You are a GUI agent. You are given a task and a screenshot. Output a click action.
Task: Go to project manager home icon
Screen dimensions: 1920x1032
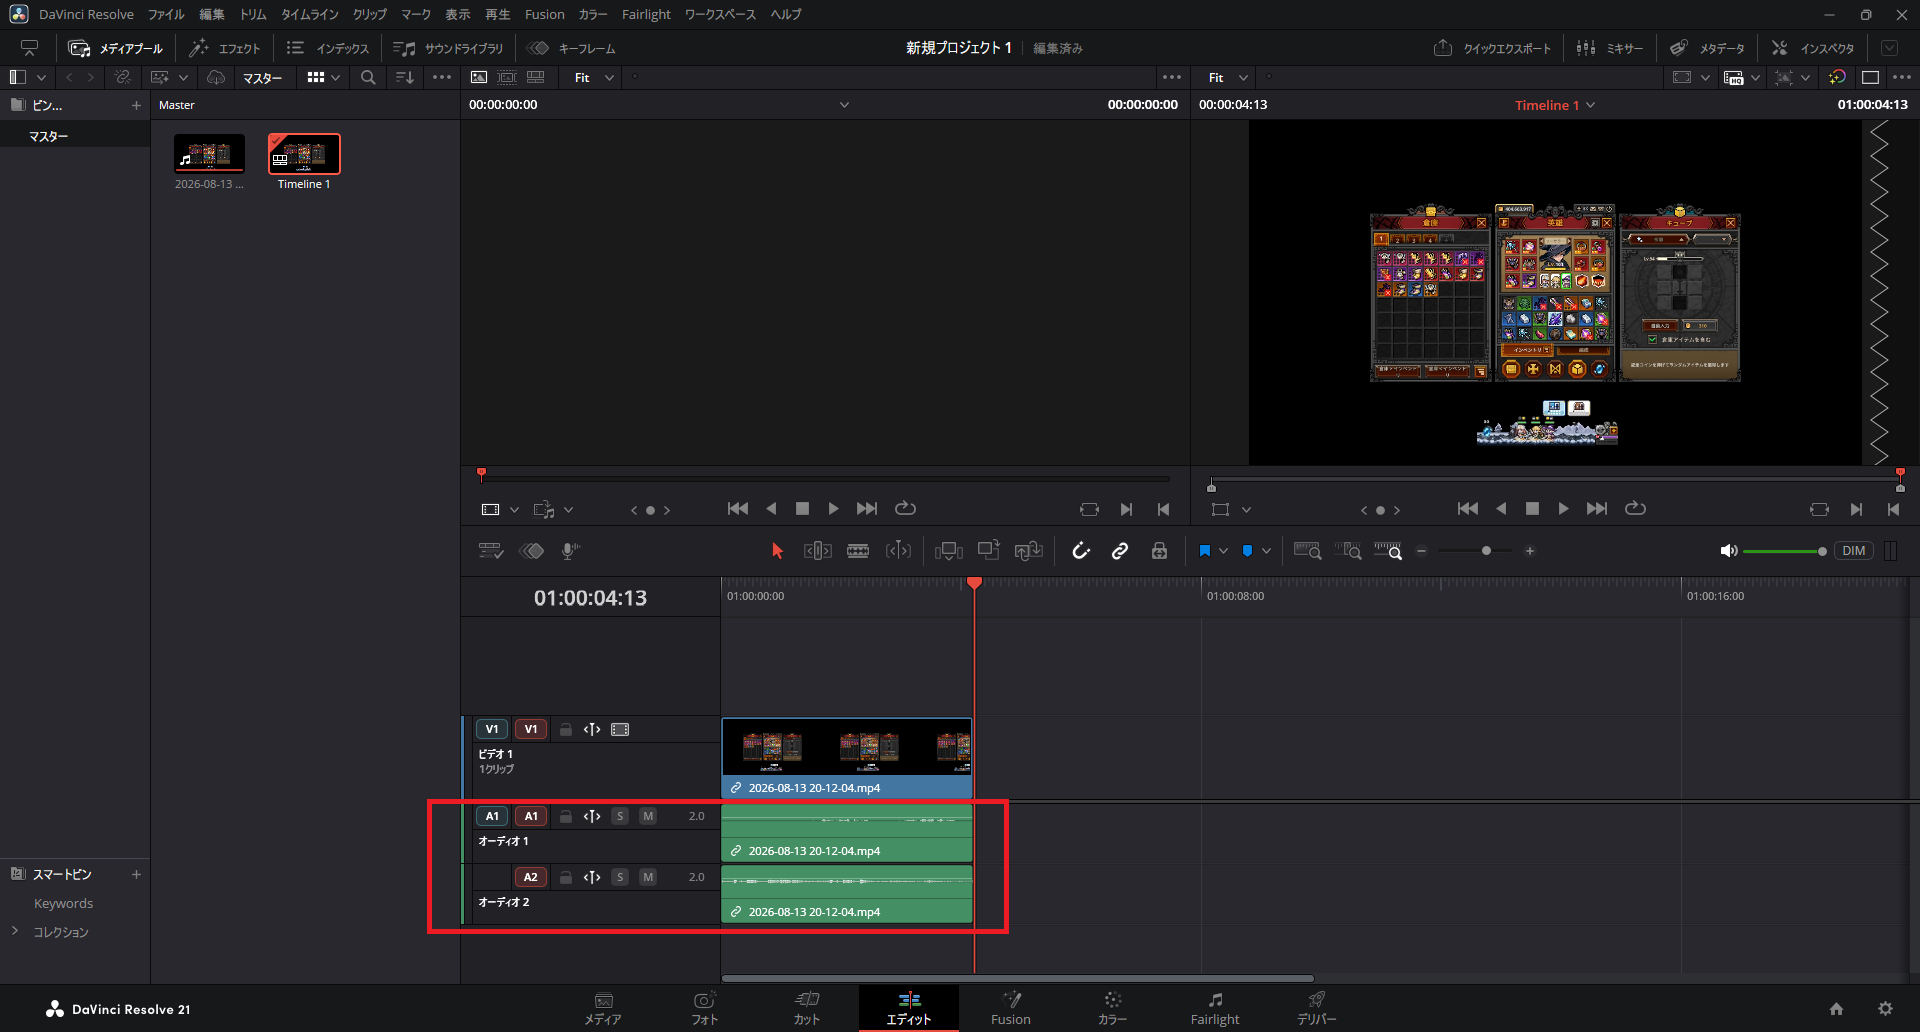click(x=1836, y=1009)
